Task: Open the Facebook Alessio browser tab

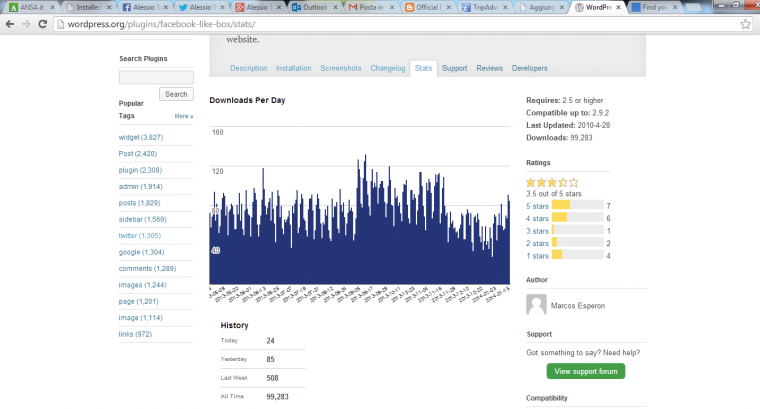Action: (143, 7)
